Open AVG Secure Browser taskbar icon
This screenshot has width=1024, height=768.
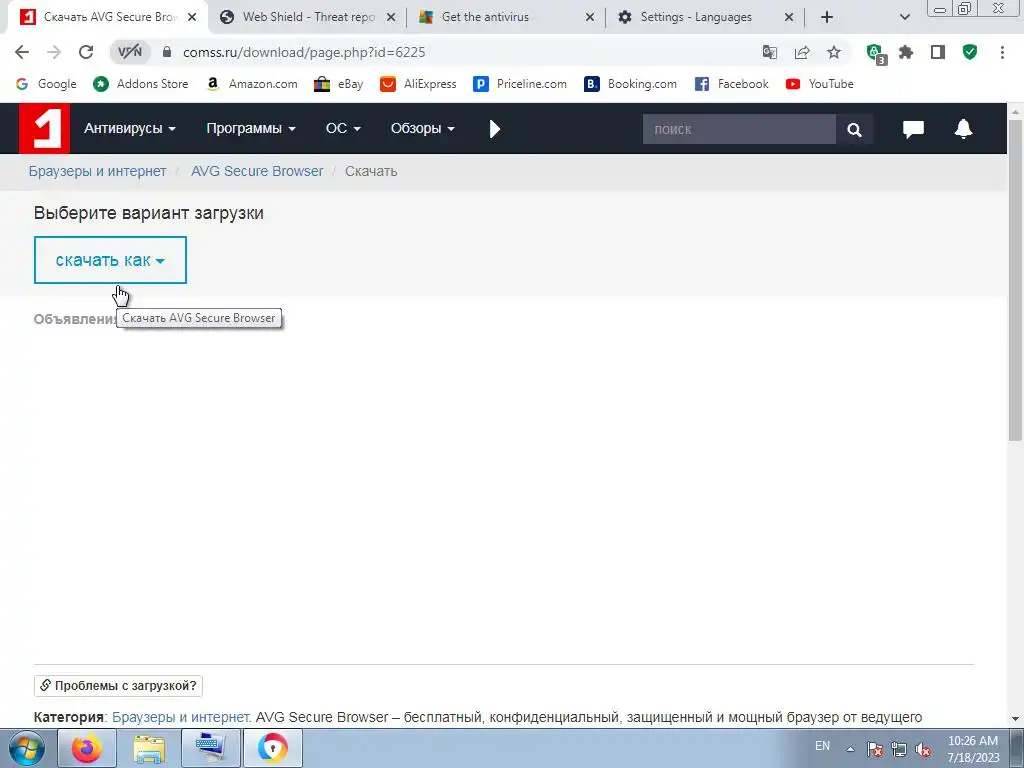point(272,748)
